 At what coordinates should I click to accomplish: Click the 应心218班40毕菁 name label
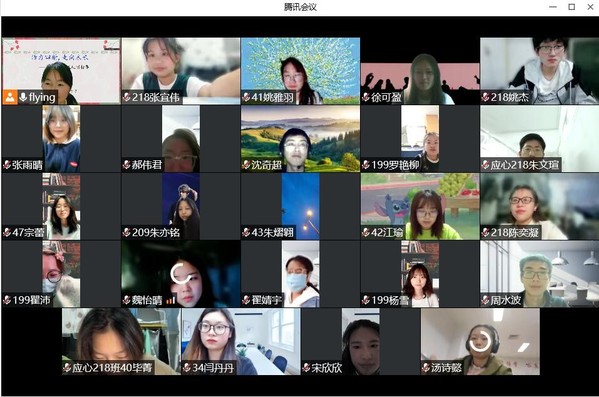pos(112,368)
